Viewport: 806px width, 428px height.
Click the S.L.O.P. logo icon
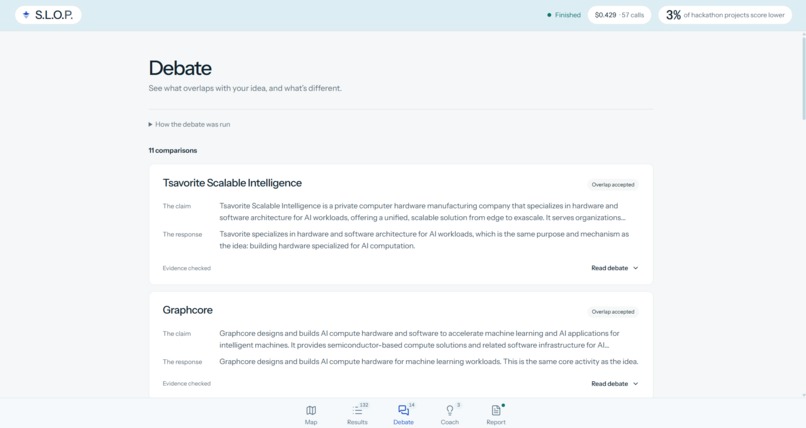tap(26, 15)
